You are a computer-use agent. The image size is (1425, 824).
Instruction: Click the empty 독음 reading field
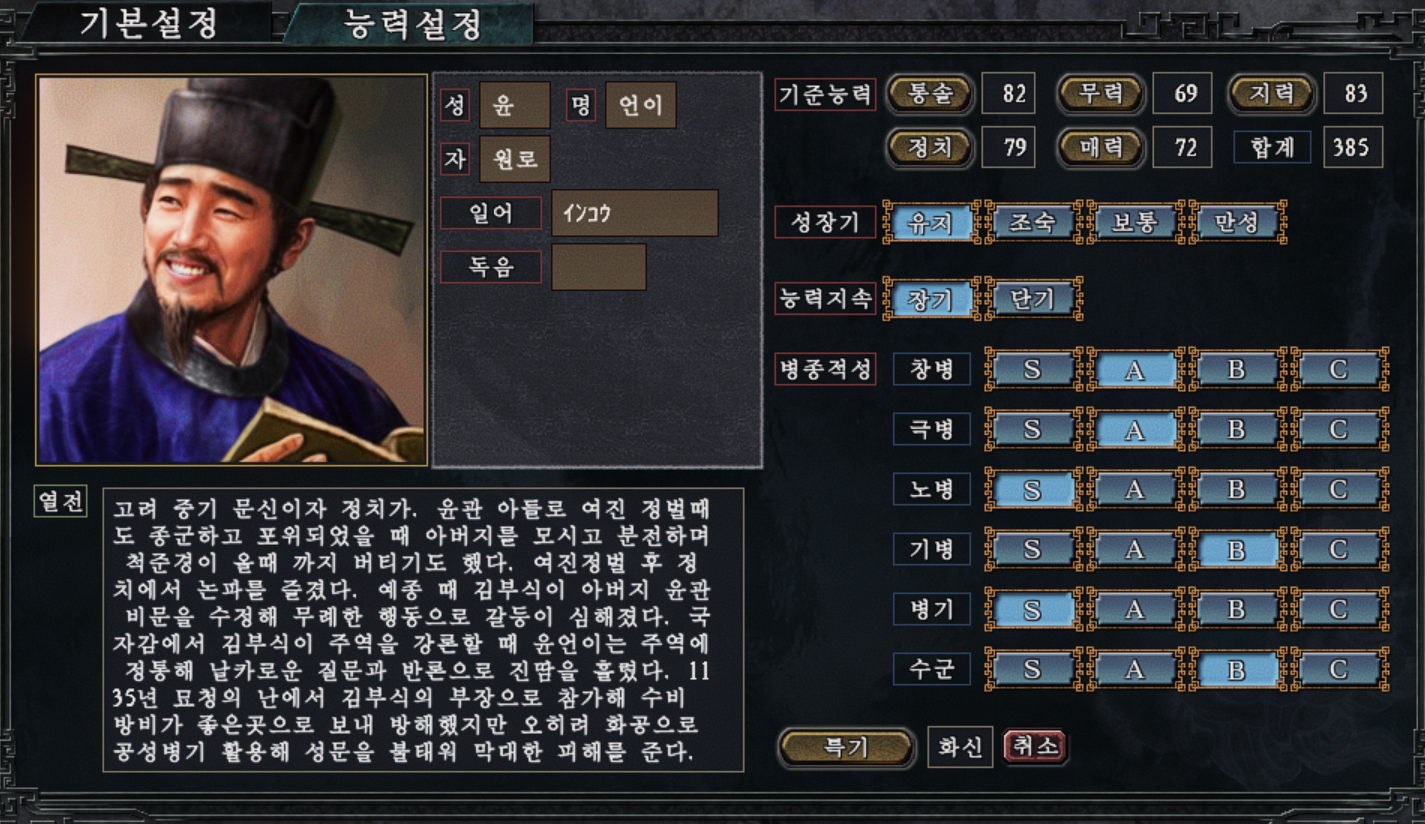pyautogui.click(x=599, y=267)
